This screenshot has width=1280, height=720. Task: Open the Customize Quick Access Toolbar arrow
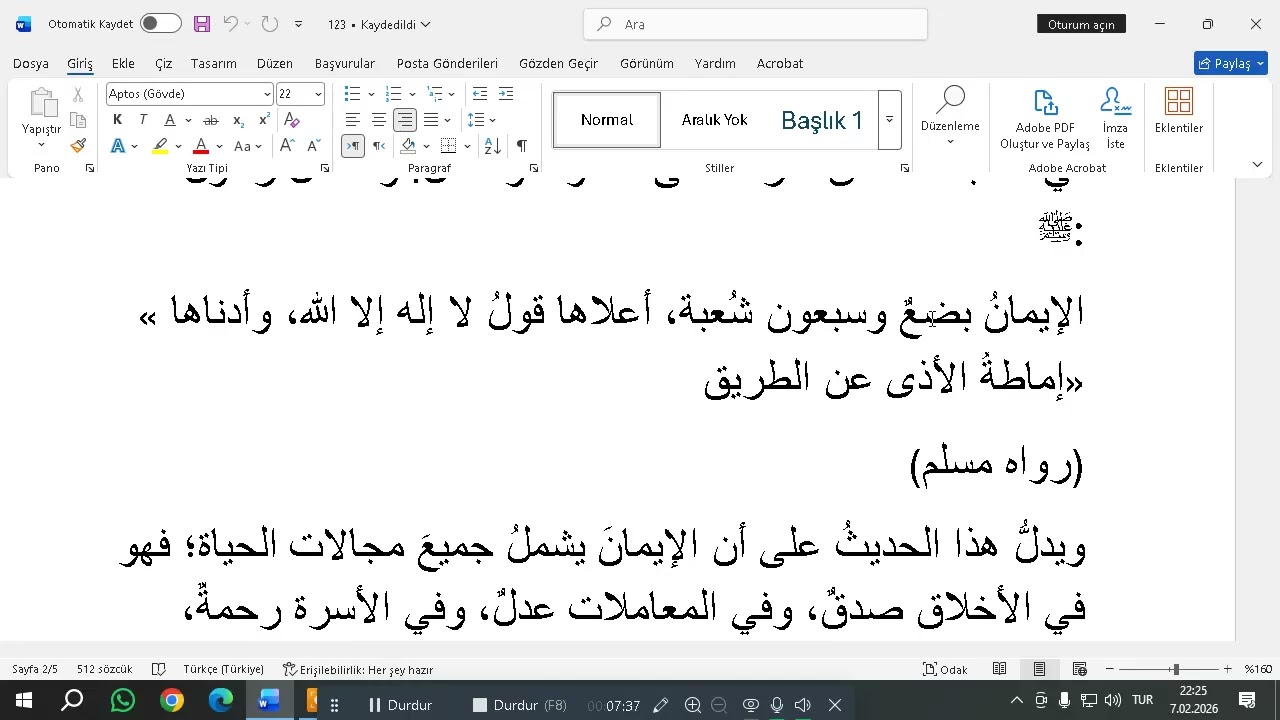299,24
